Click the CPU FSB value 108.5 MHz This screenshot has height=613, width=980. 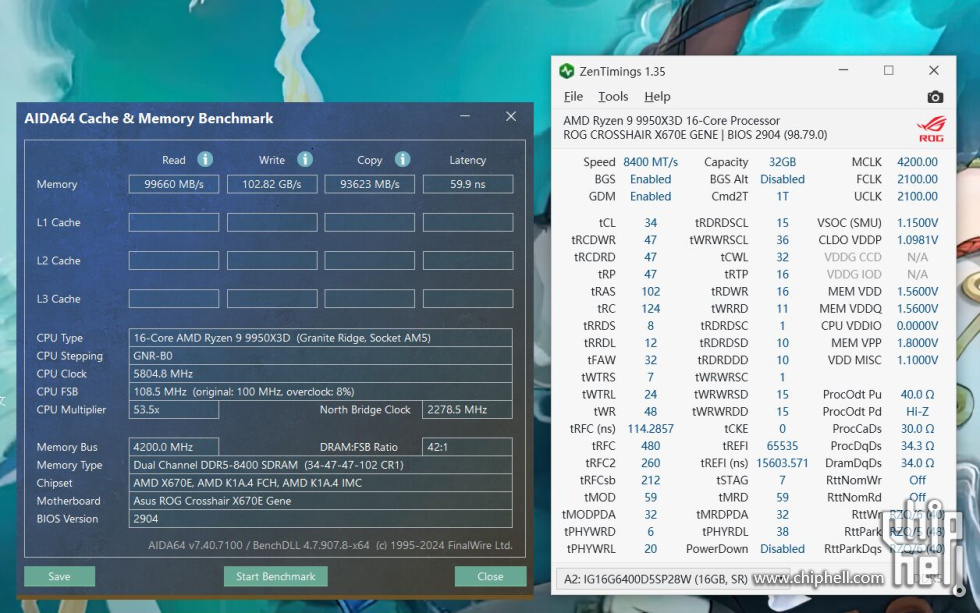tap(321, 392)
